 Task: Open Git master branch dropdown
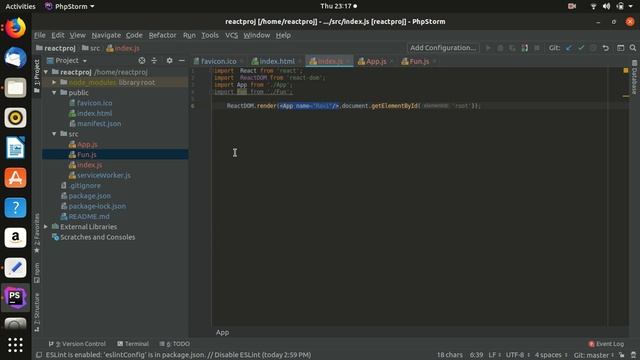[x=594, y=355]
